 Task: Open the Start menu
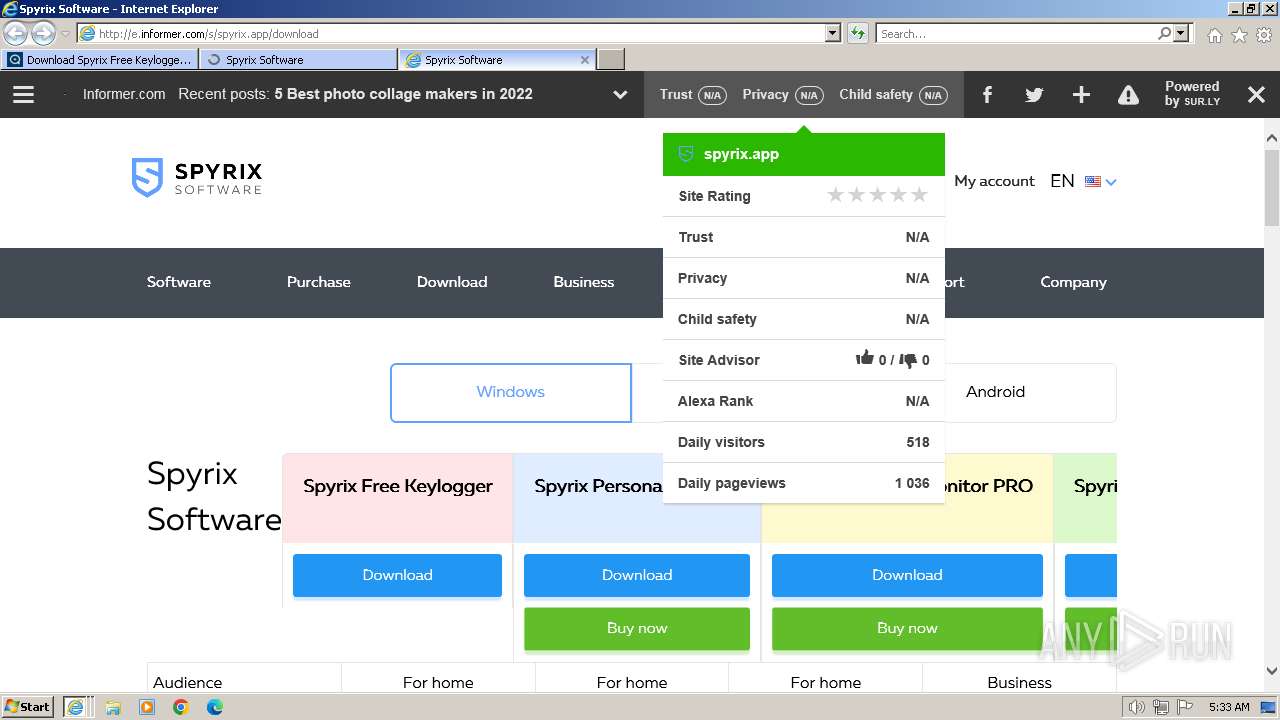click(x=27, y=707)
